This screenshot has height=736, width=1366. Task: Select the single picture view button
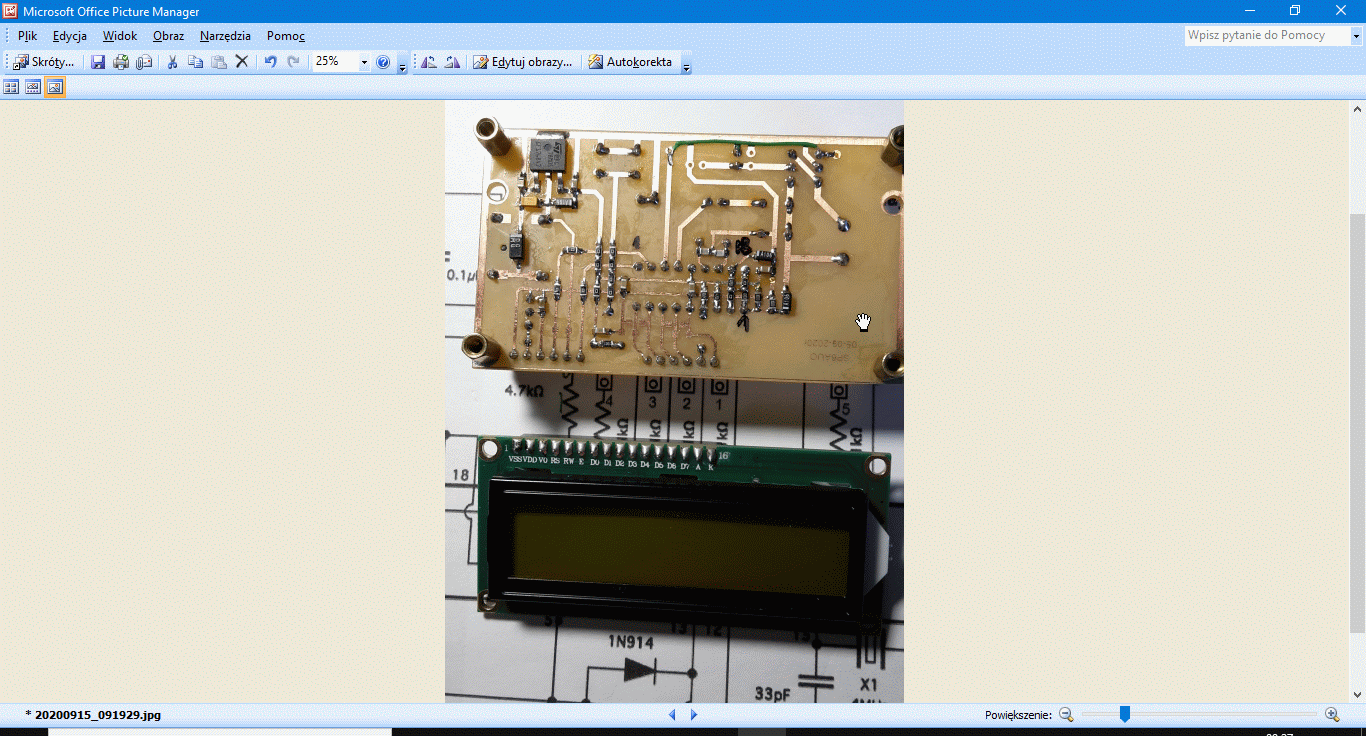pos(55,87)
